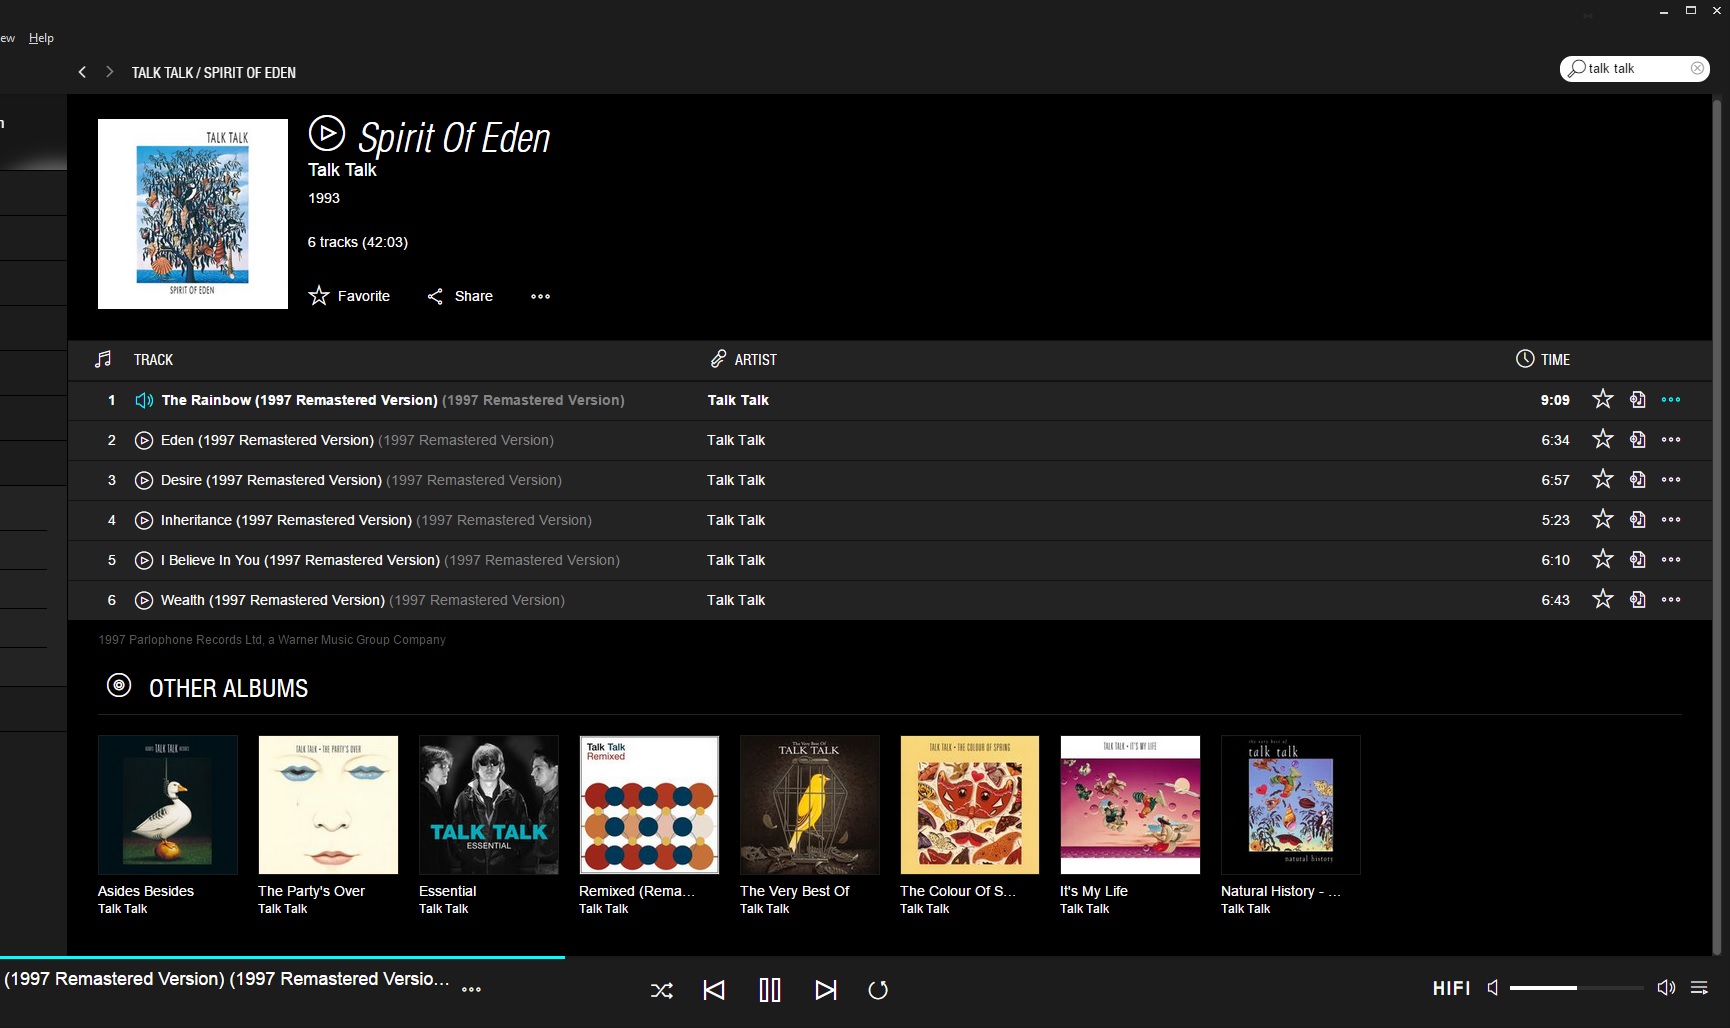Image resolution: width=1730 pixels, height=1028 pixels.
Task: Favorite the Spirit Of Eden album
Action: coord(349,296)
